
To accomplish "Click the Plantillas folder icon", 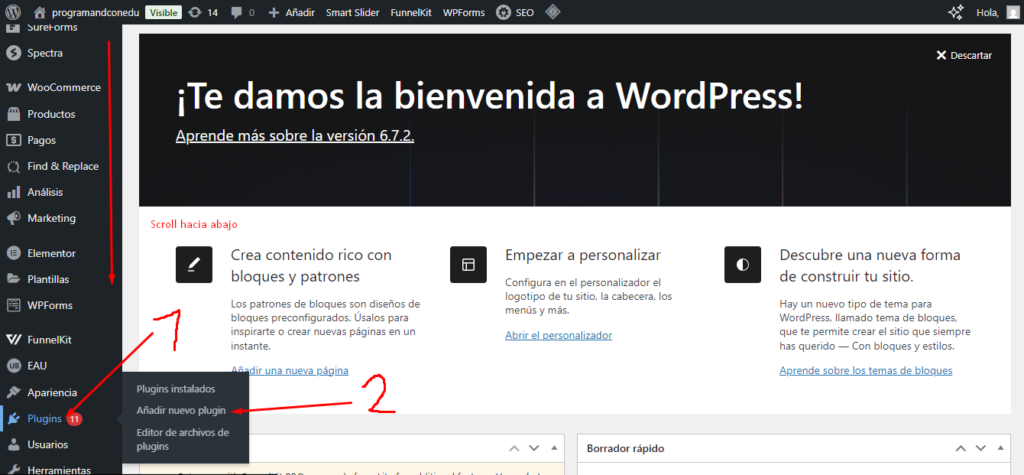I will 13,279.
